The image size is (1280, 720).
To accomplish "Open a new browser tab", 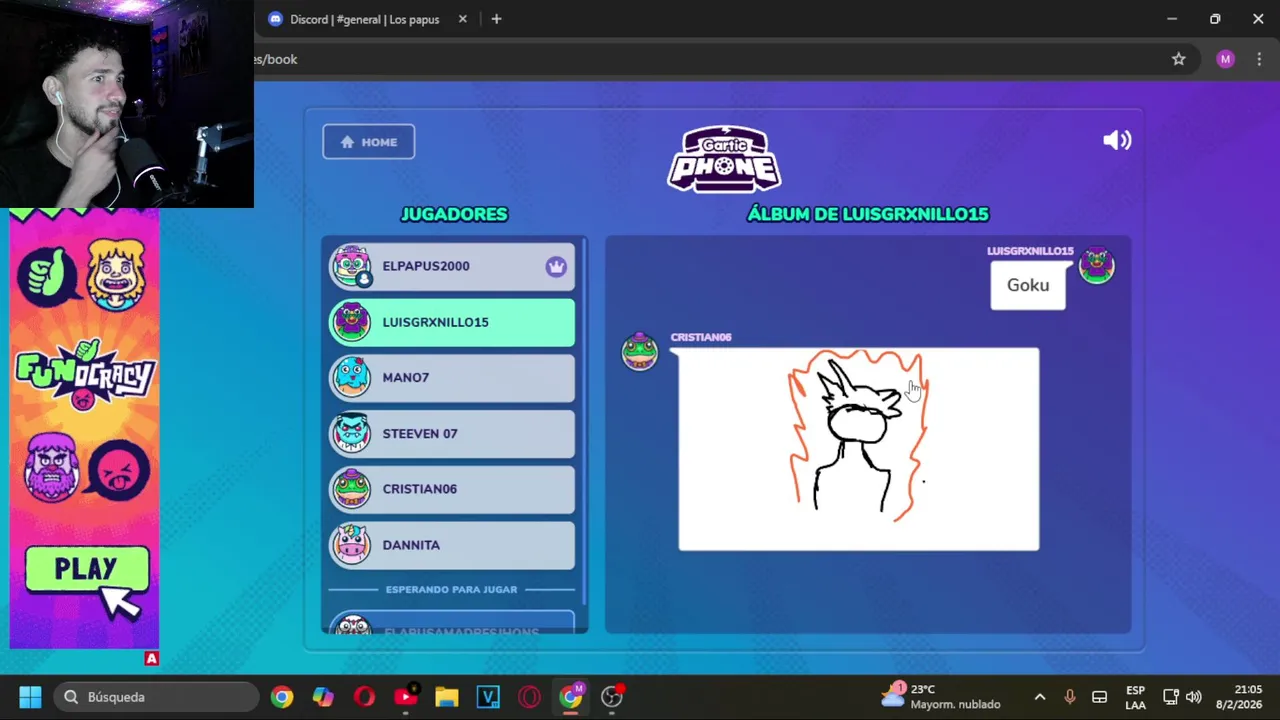I will [x=496, y=19].
